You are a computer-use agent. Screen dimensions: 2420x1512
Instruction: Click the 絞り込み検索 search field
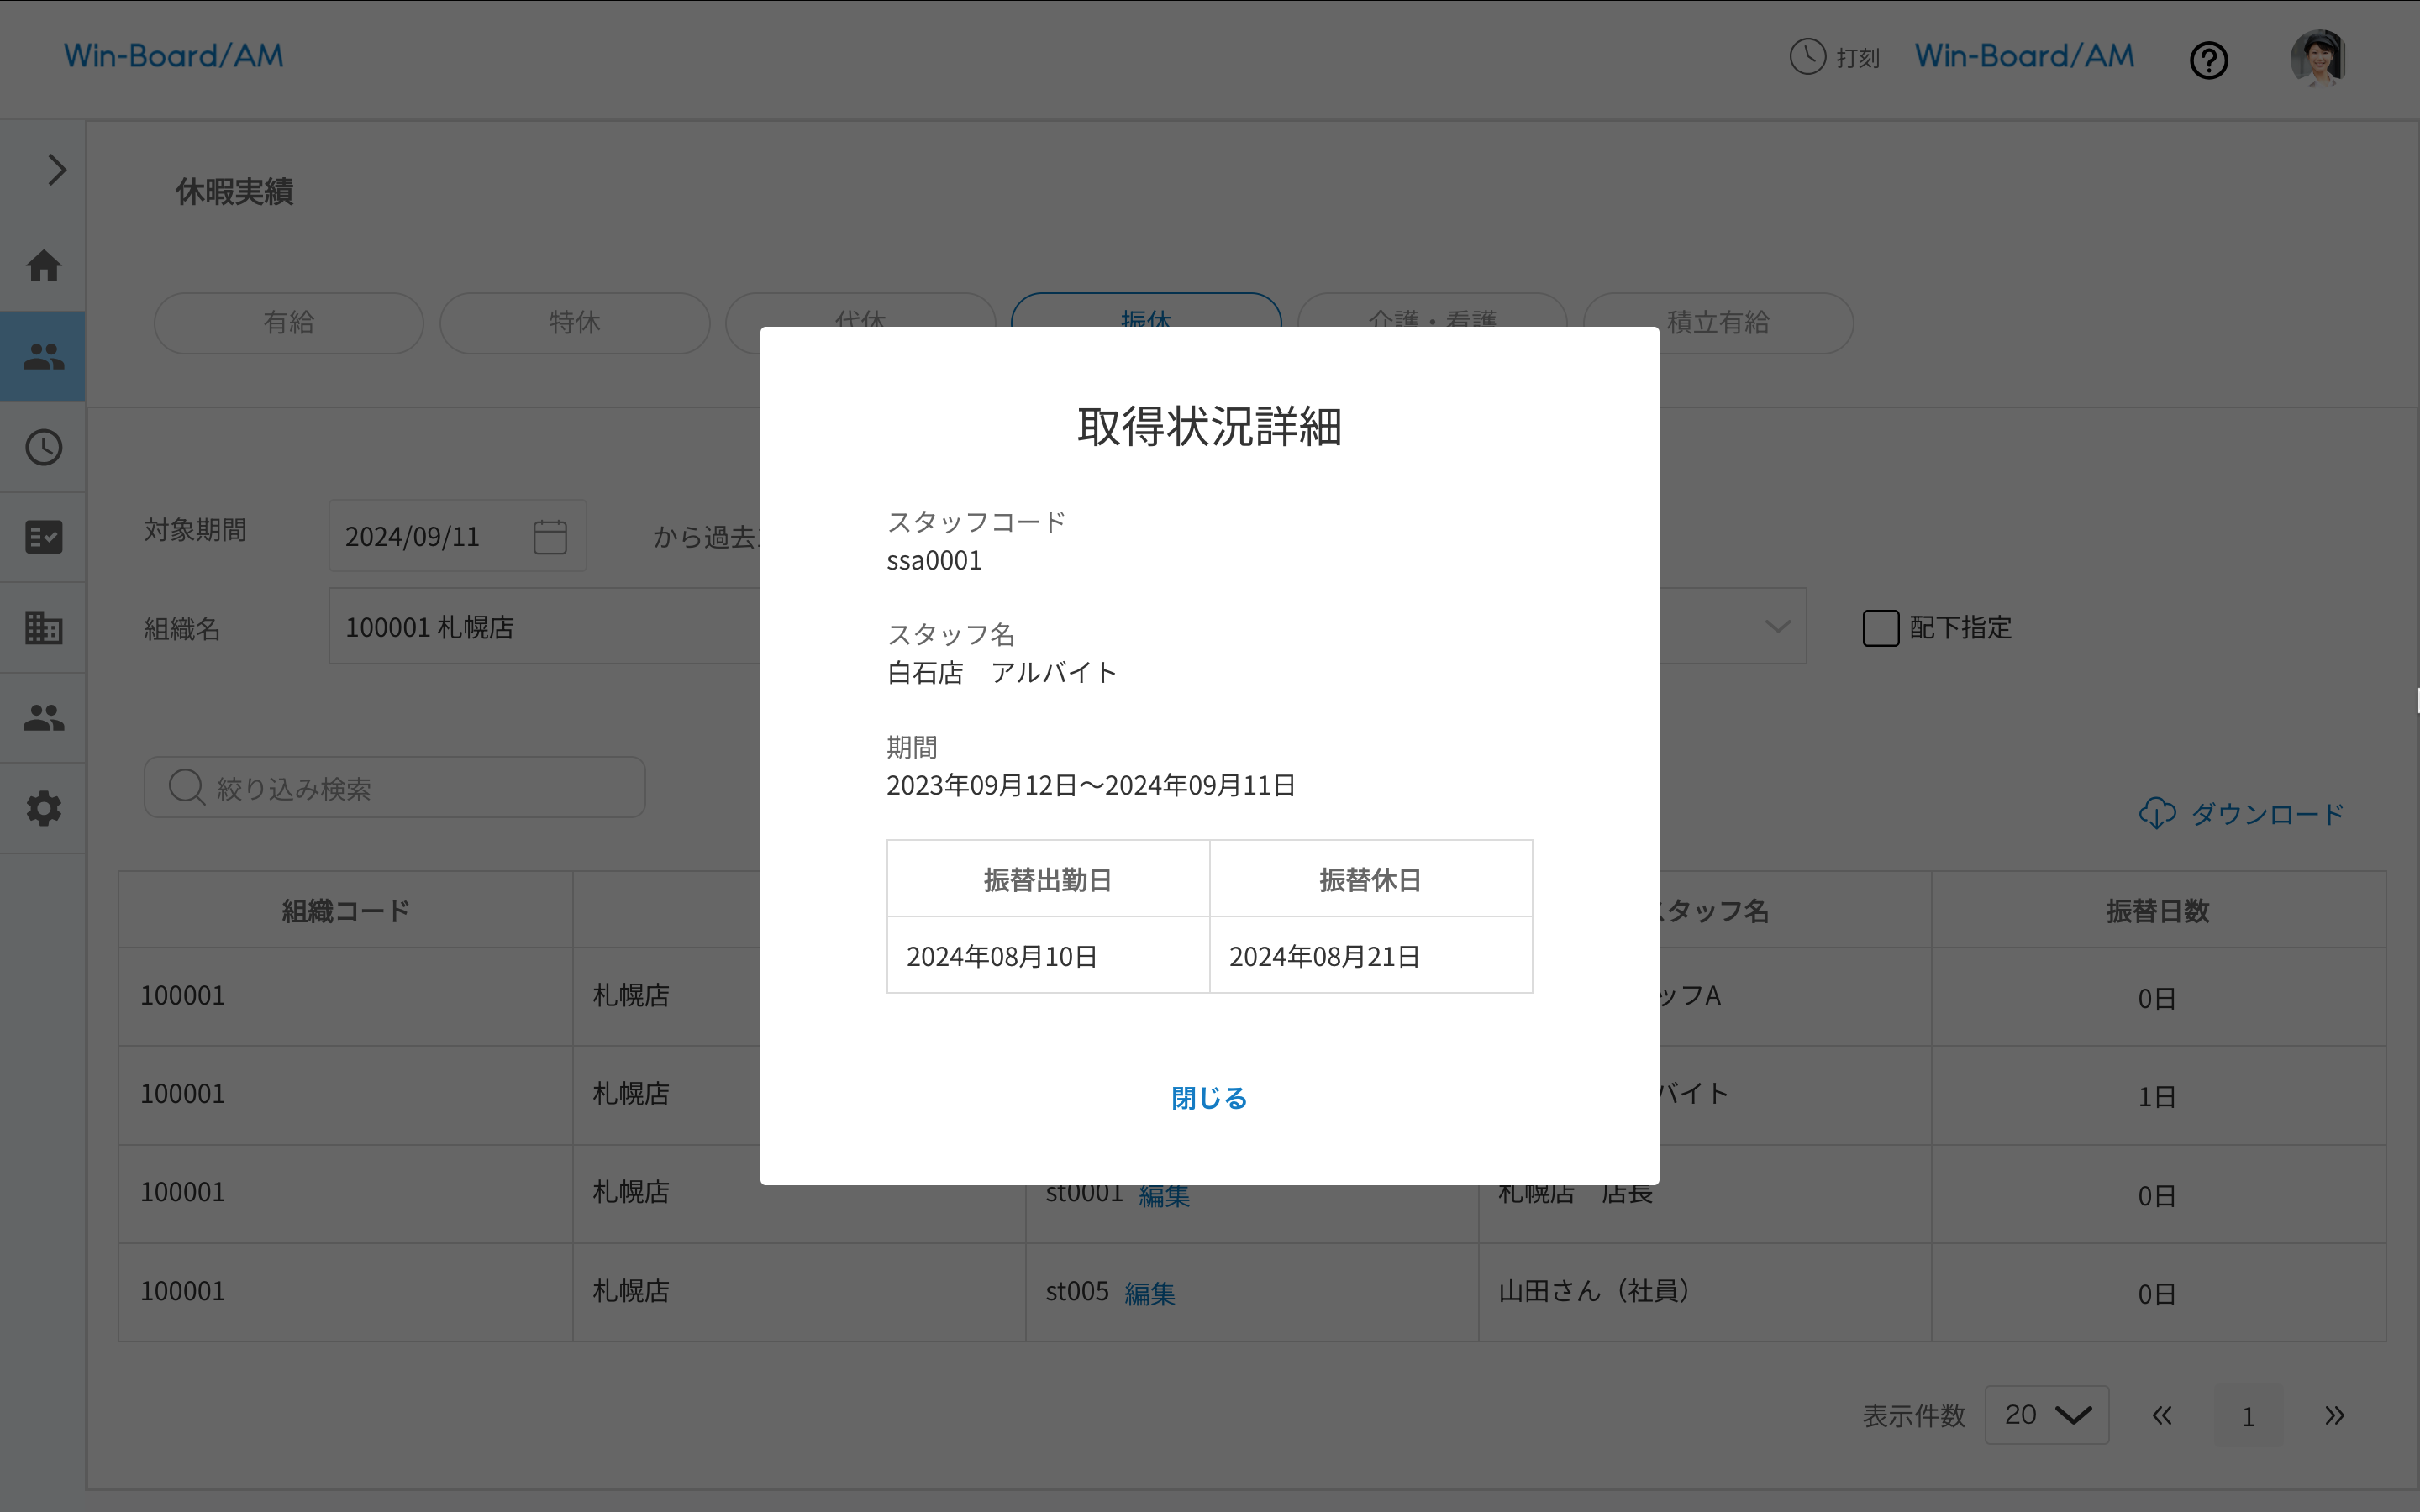(393, 787)
